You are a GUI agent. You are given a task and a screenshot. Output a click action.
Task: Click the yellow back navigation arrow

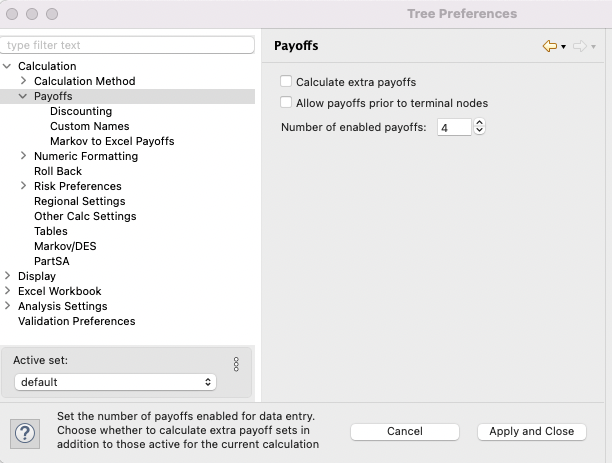550,46
